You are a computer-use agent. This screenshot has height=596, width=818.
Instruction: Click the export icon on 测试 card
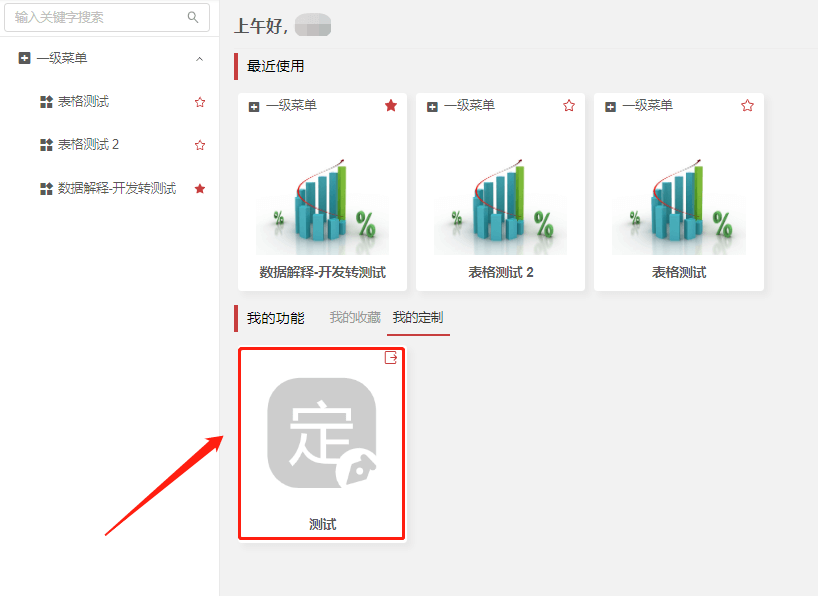392,358
